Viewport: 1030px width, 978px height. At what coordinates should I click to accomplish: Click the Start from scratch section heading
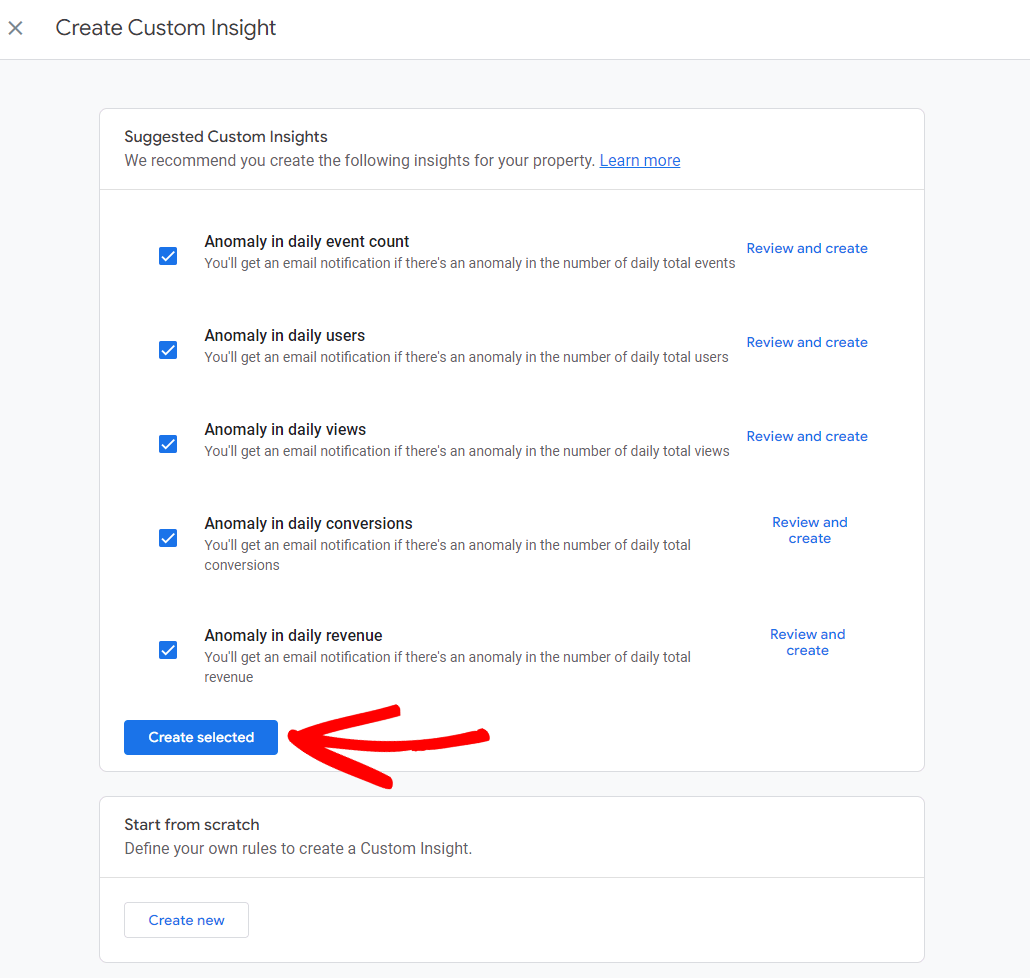pyautogui.click(x=191, y=824)
